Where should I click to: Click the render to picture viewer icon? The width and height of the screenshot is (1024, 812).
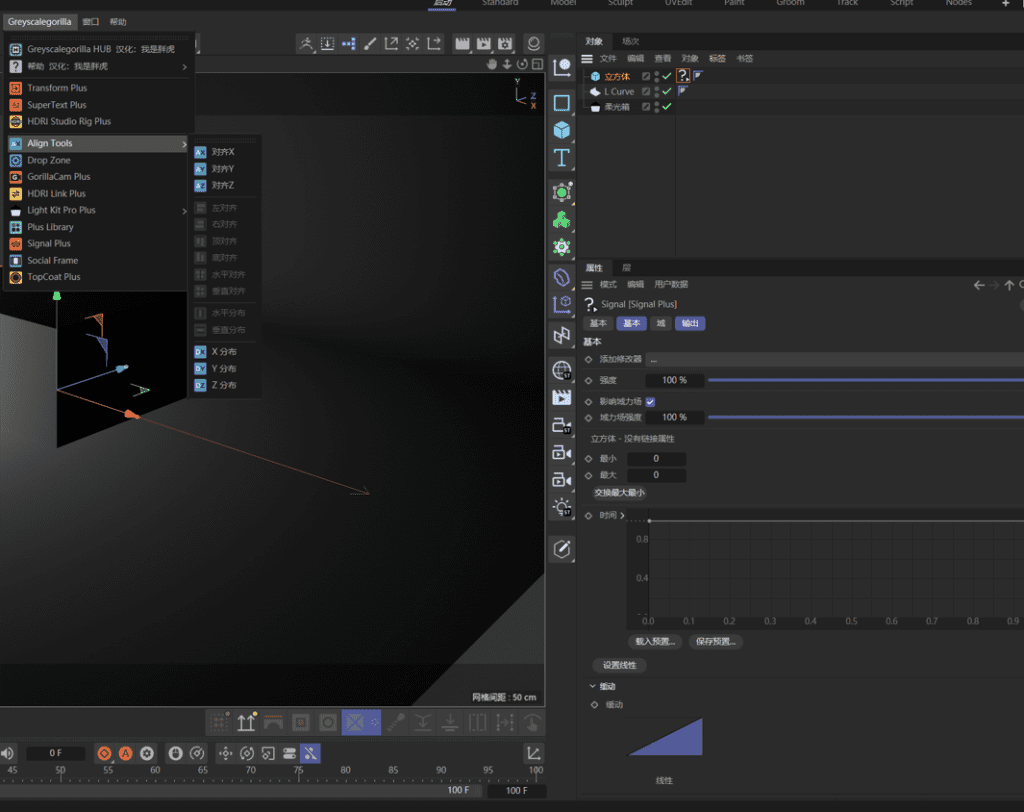(x=483, y=44)
